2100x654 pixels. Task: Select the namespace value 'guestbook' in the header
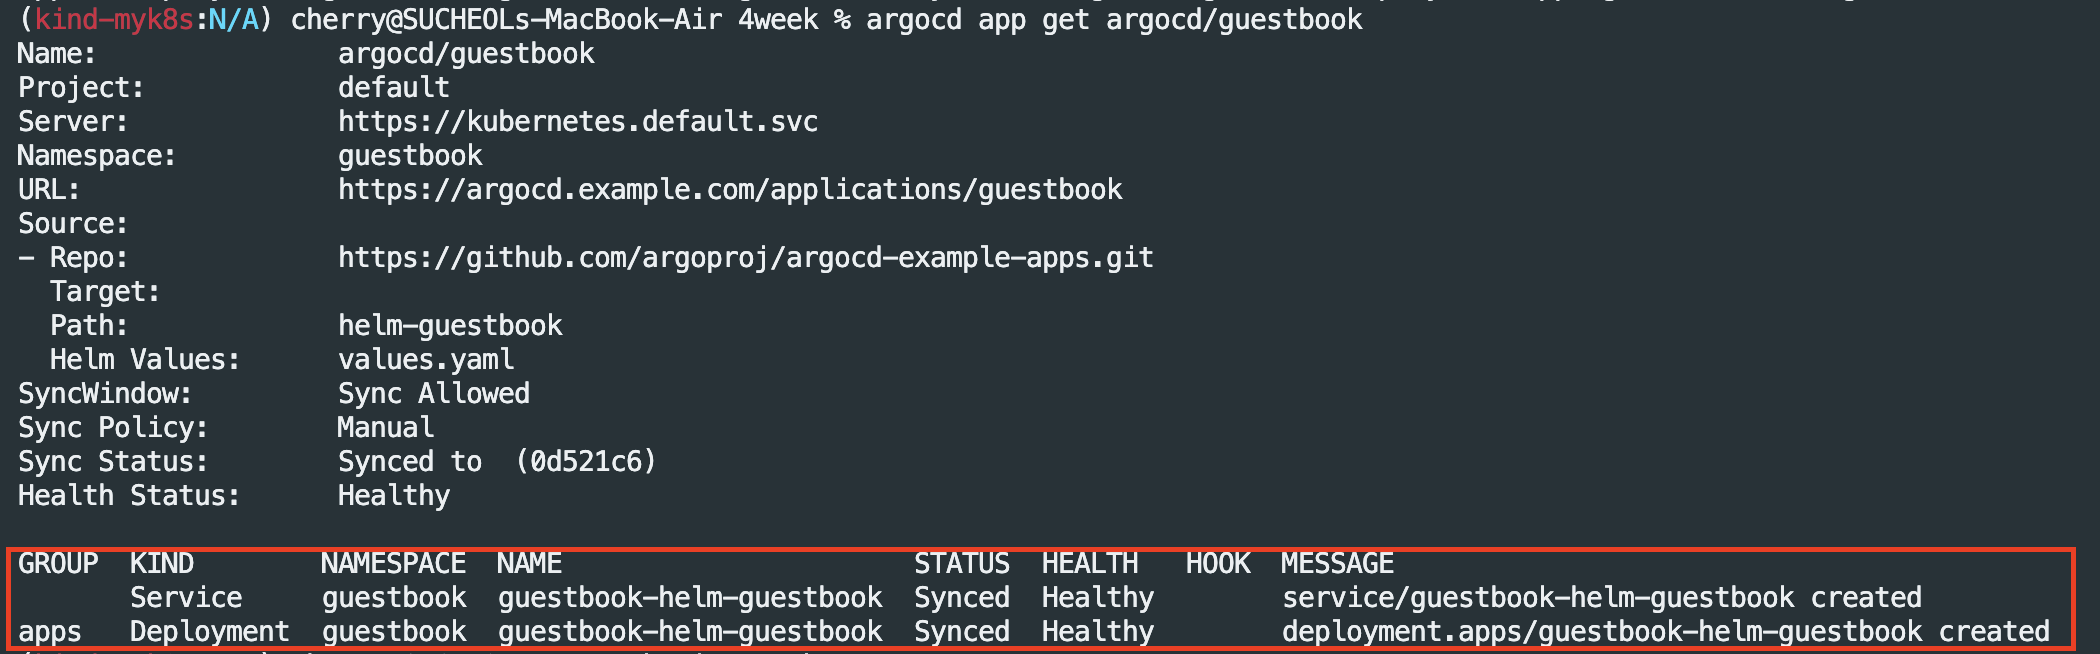(410, 156)
